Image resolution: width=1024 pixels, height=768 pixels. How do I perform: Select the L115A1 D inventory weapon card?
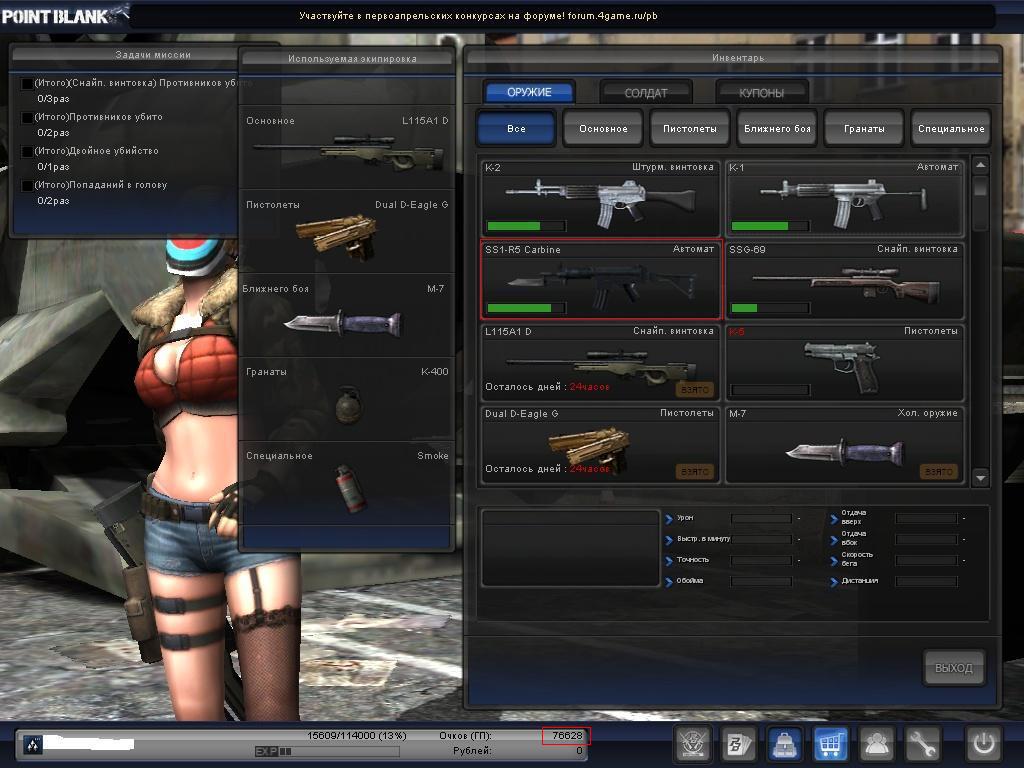600,362
